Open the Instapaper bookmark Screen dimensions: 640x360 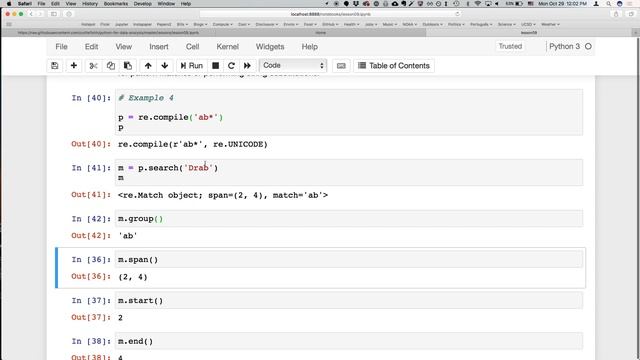[x=142, y=24]
